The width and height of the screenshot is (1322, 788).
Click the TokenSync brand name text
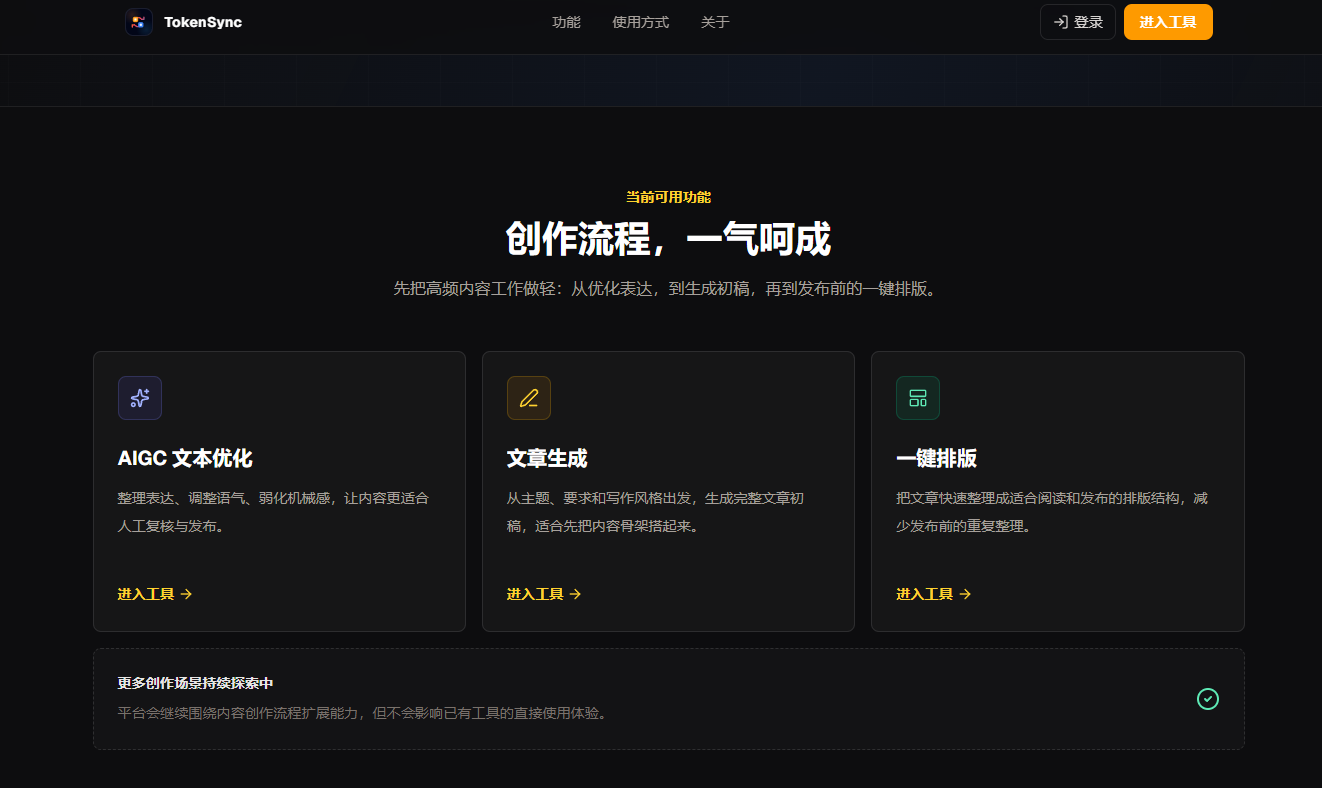[203, 22]
